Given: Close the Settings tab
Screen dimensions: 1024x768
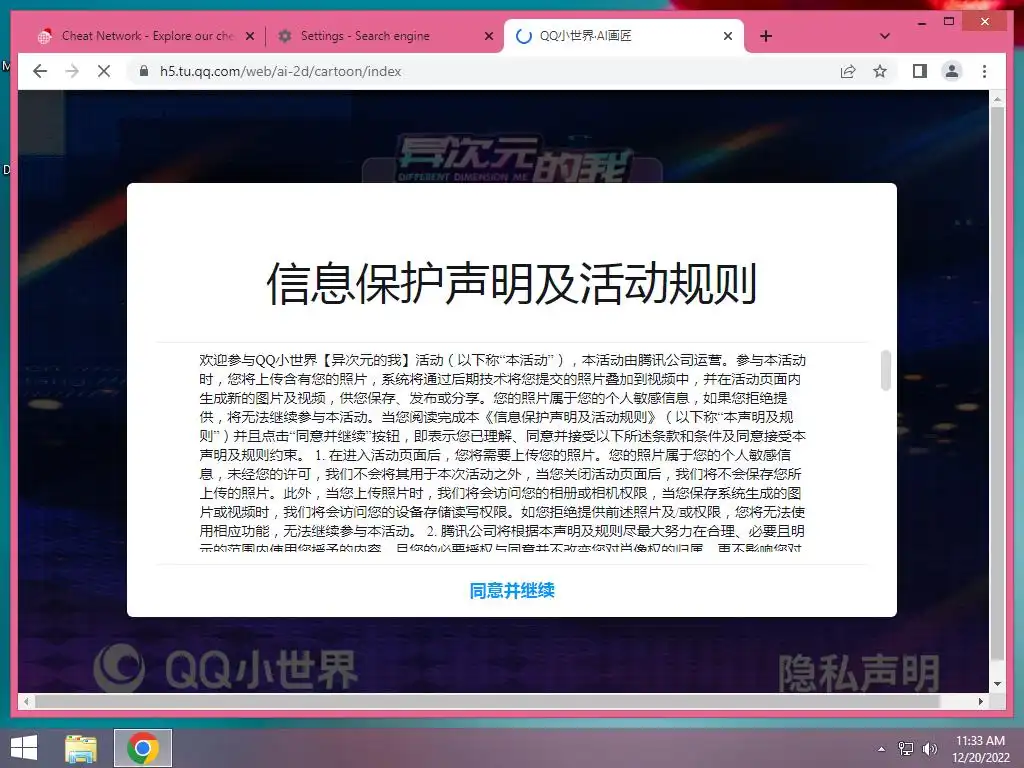Looking at the screenshot, I should point(488,36).
